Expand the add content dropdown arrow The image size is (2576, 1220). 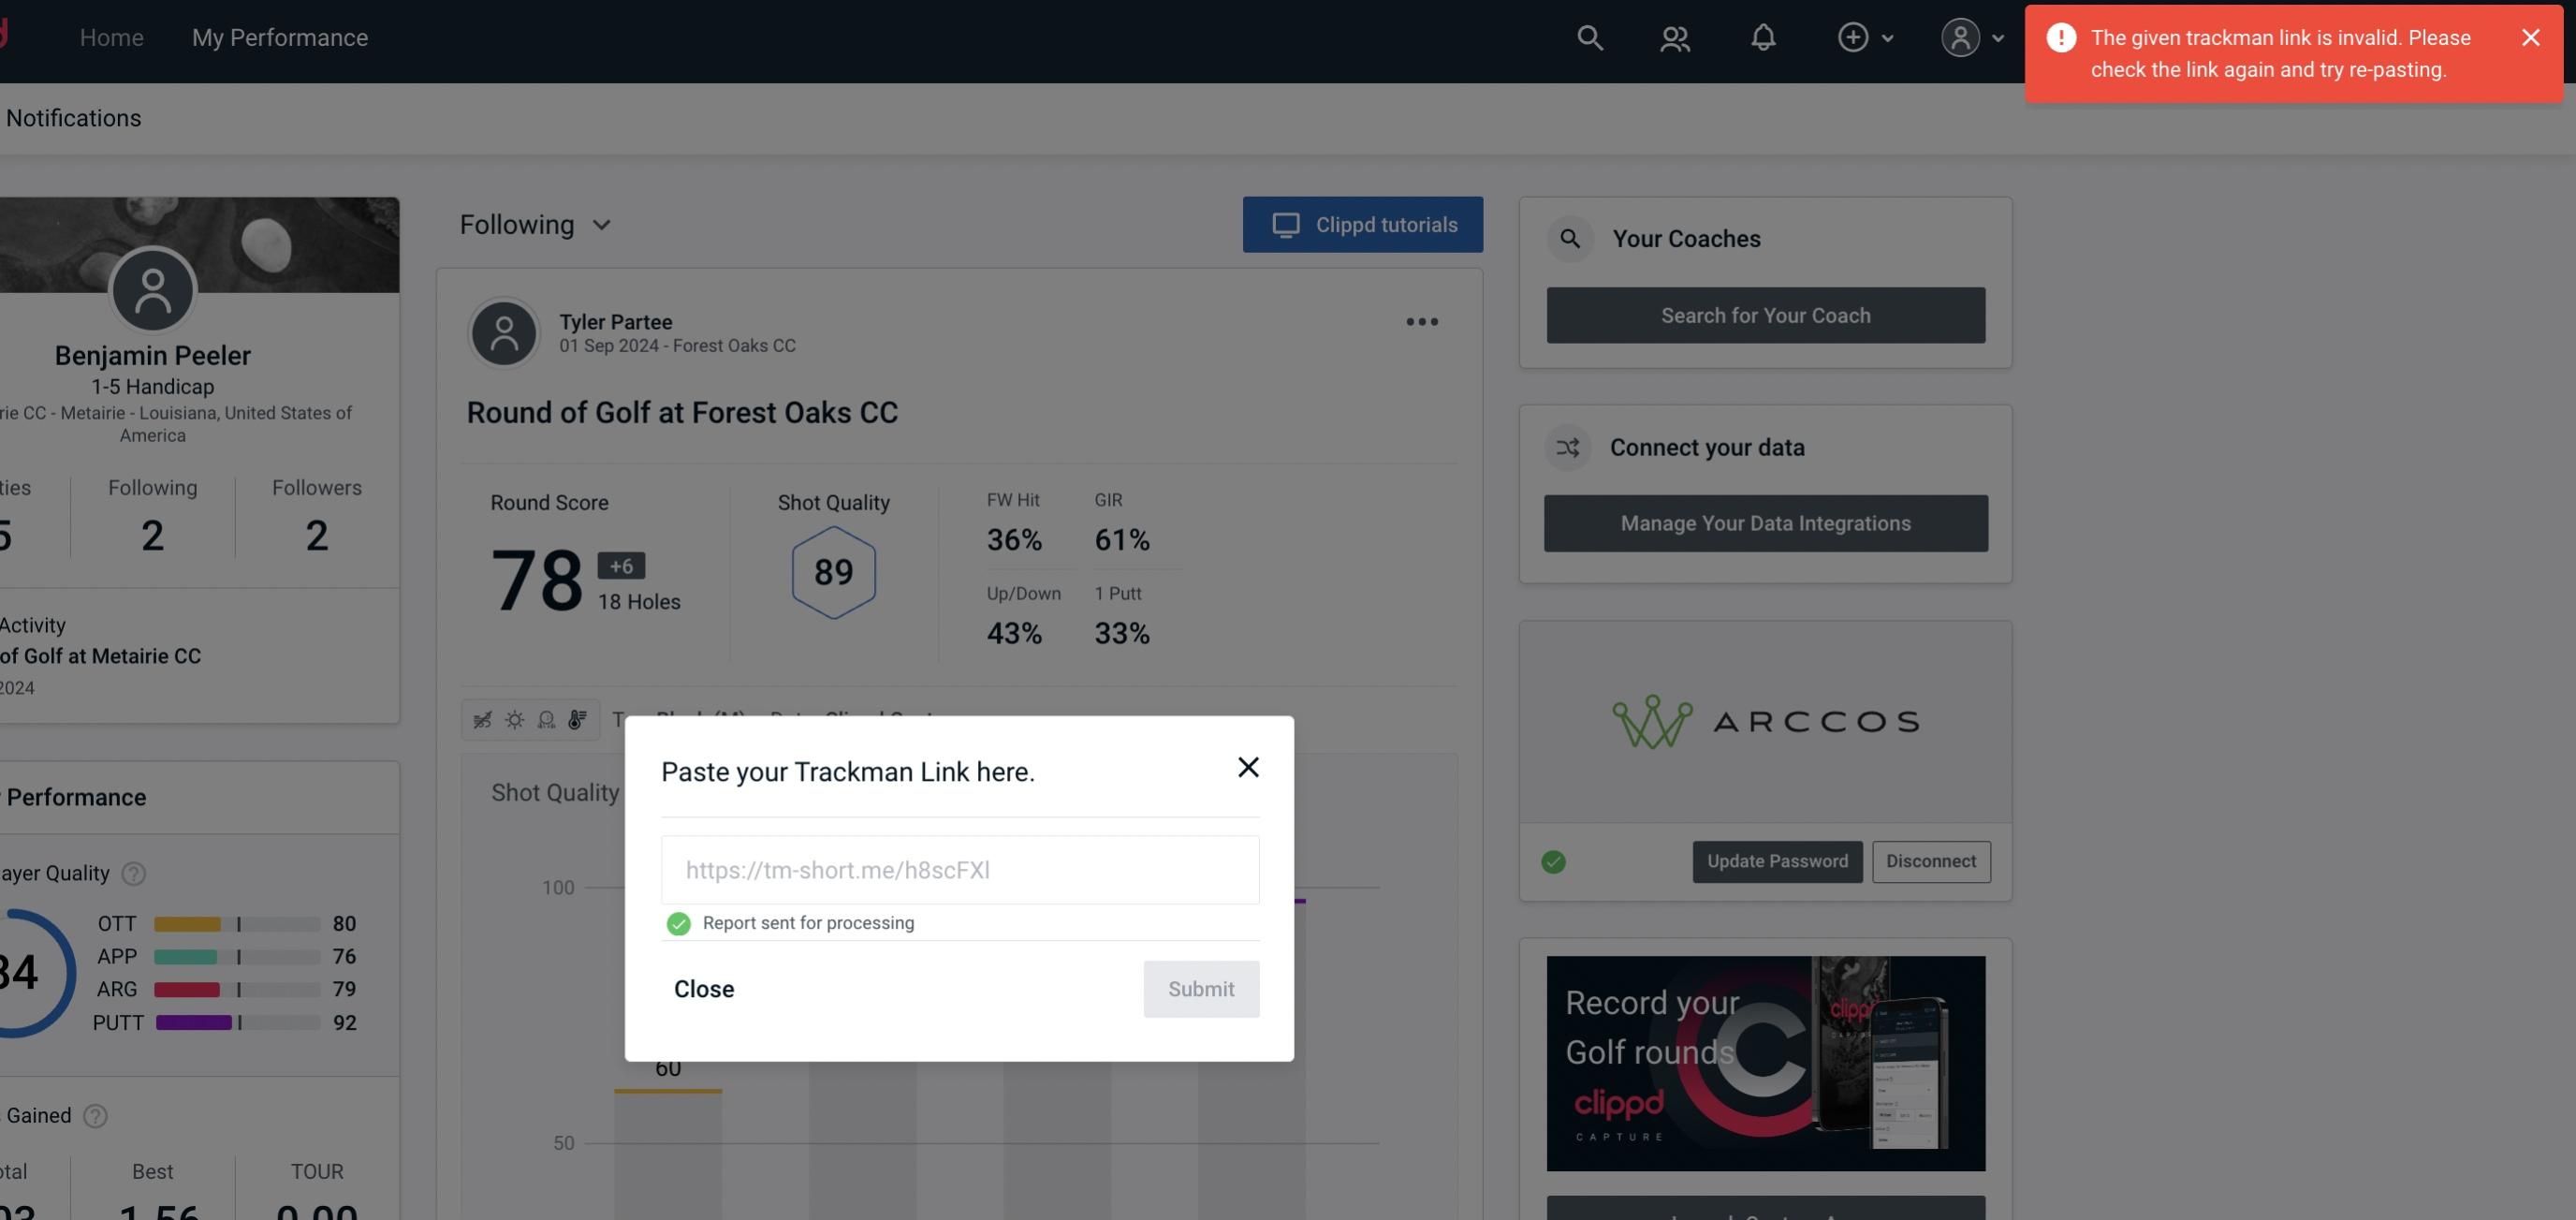(1888, 35)
